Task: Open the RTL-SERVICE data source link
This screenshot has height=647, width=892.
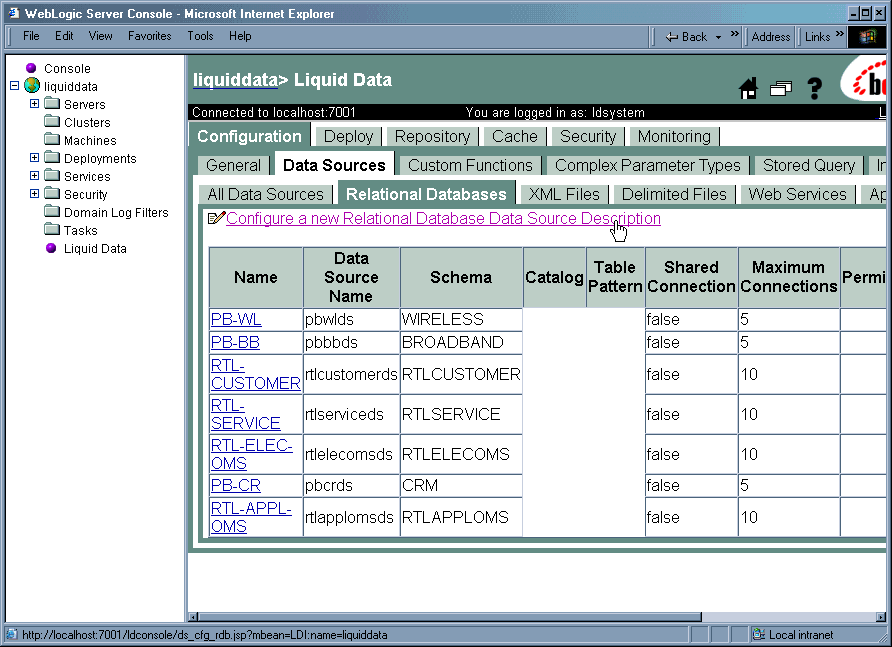Action: [245, 414]
